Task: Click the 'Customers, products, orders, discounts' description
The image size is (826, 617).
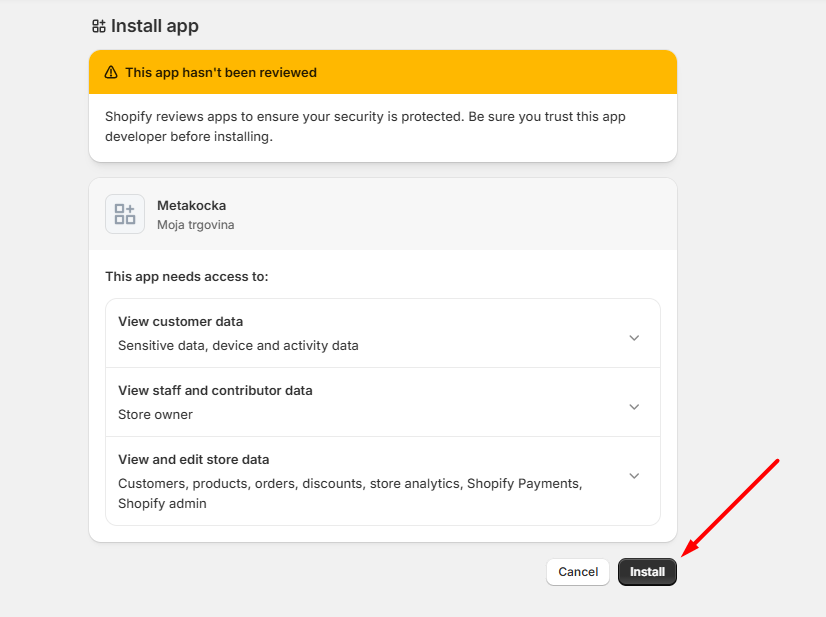Action: (350, 493)
